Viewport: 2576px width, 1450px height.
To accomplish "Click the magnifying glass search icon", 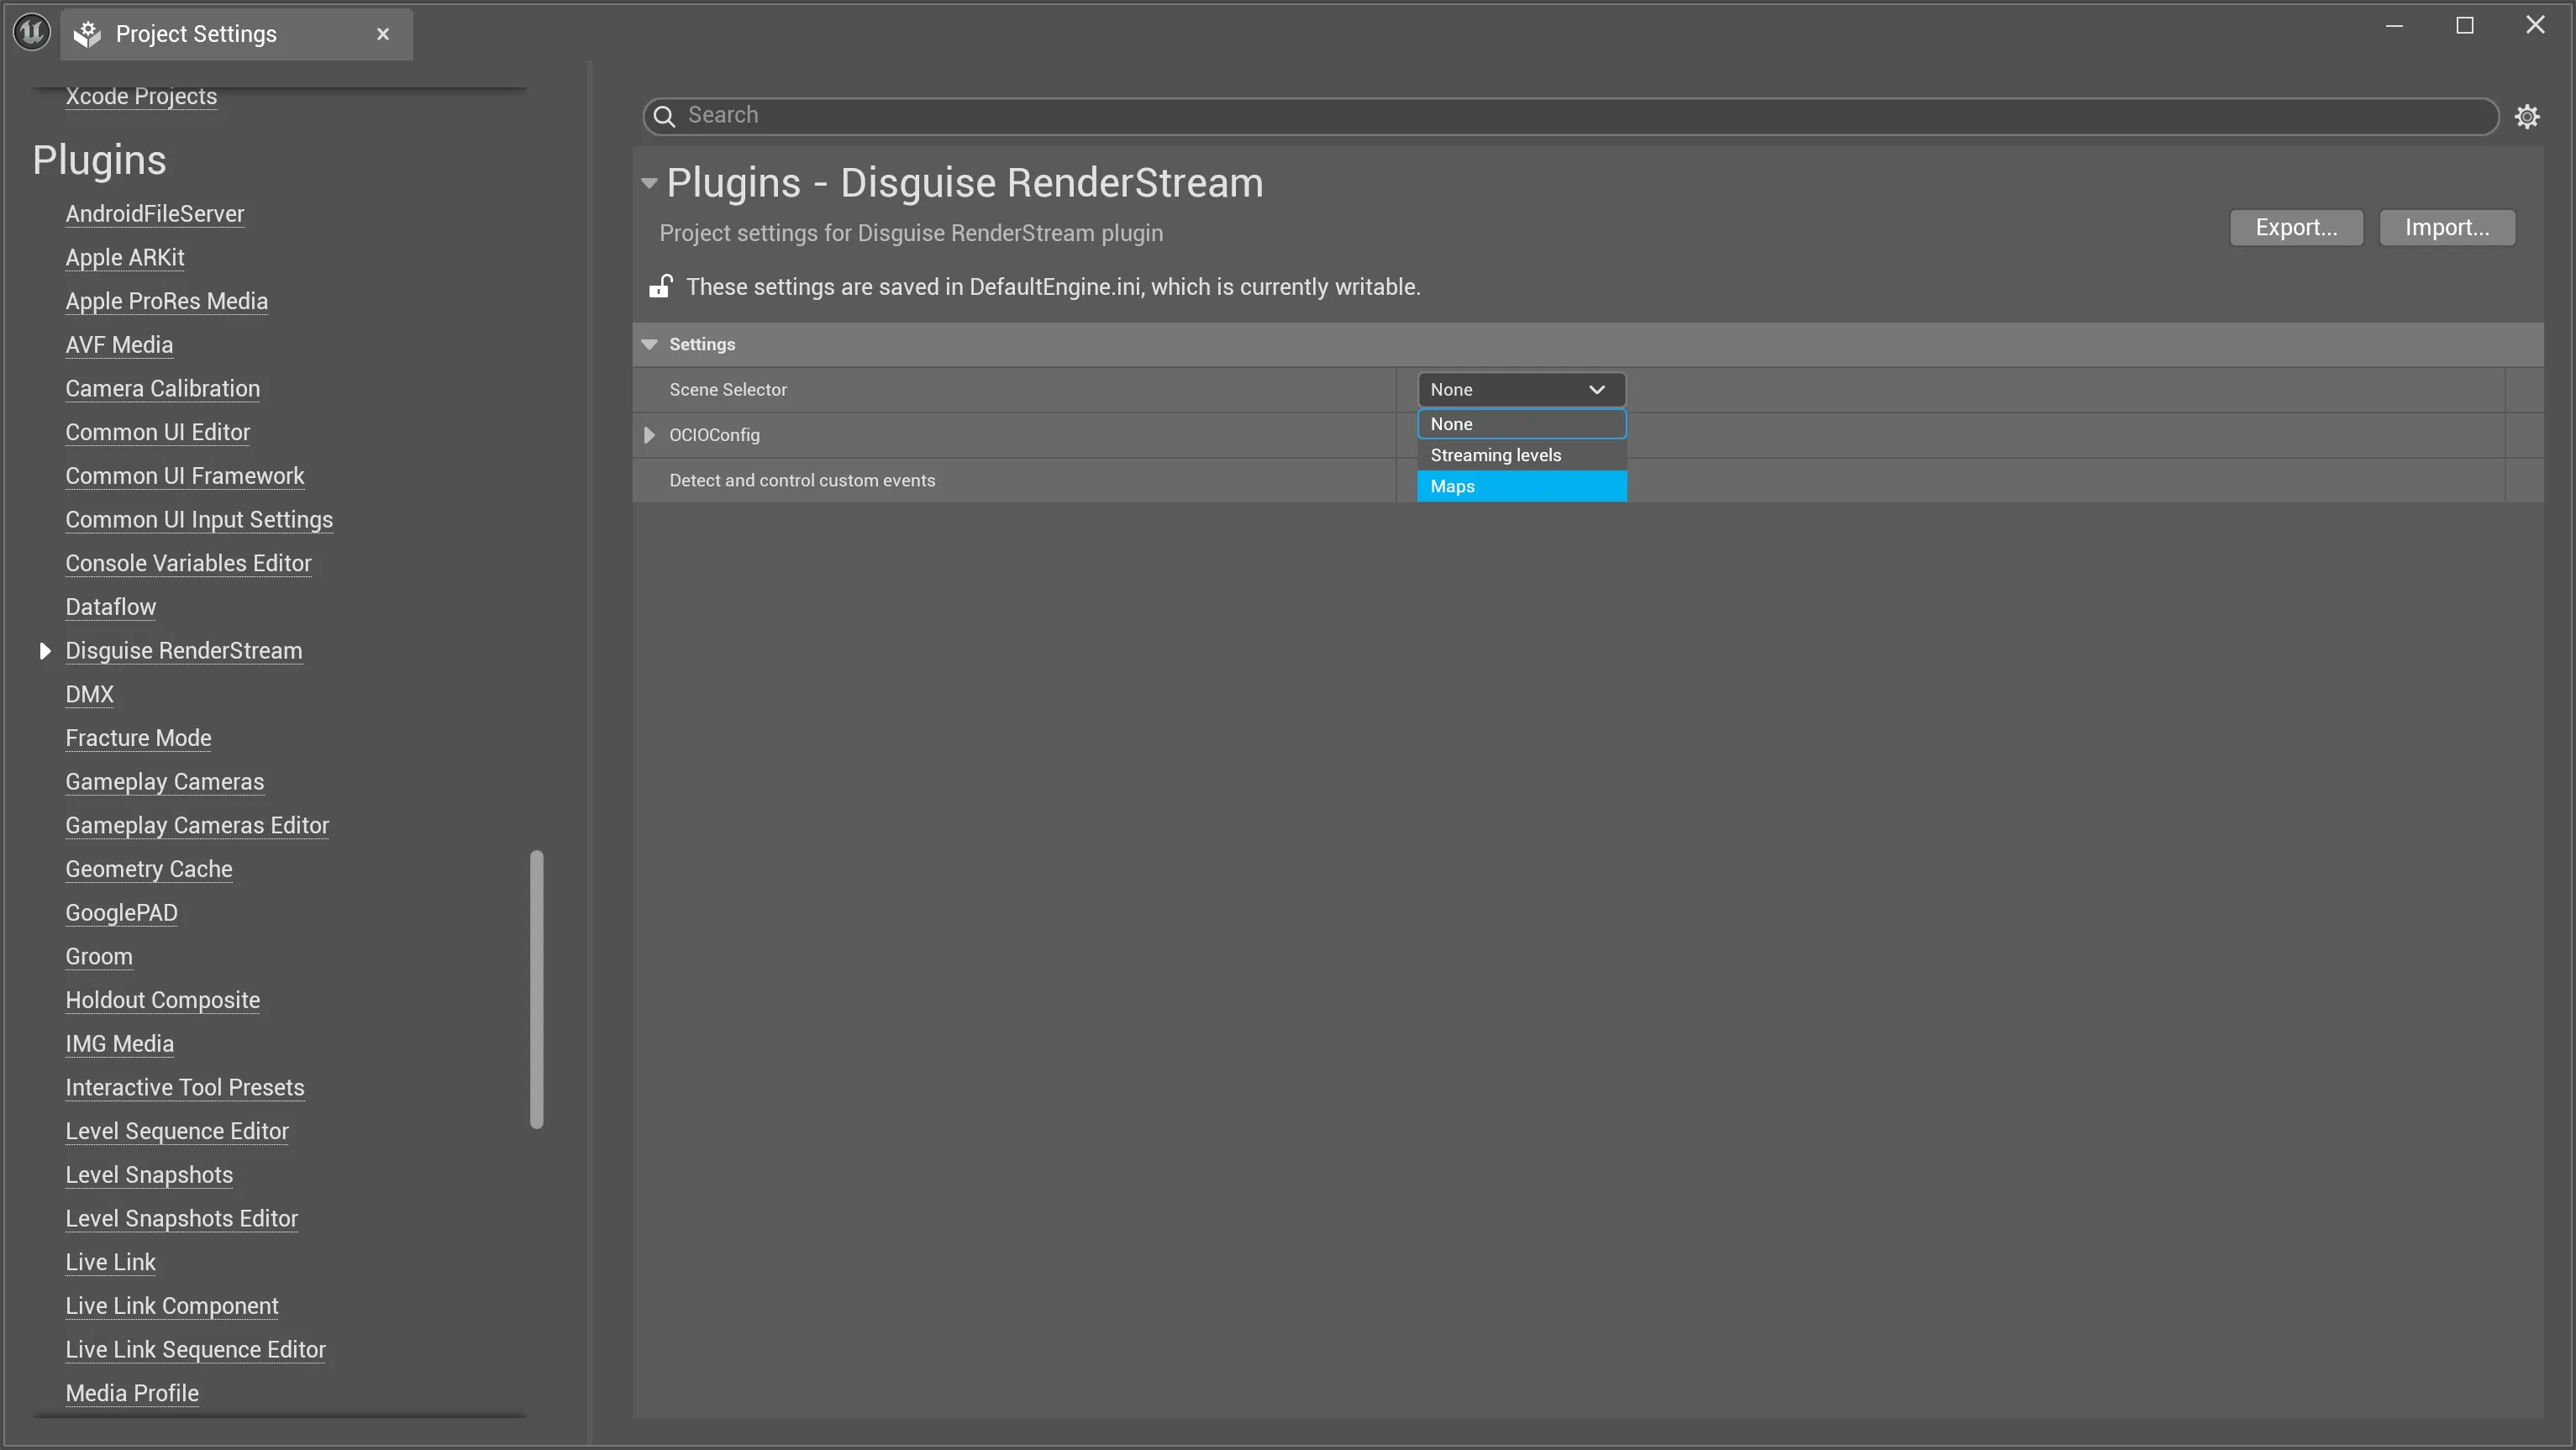I will point(665,116).
